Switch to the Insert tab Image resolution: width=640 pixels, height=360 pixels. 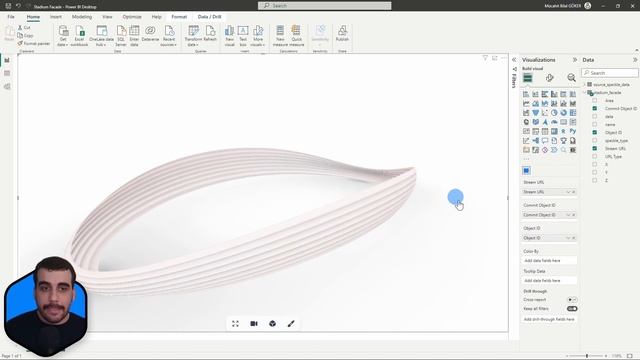[56, 17]
